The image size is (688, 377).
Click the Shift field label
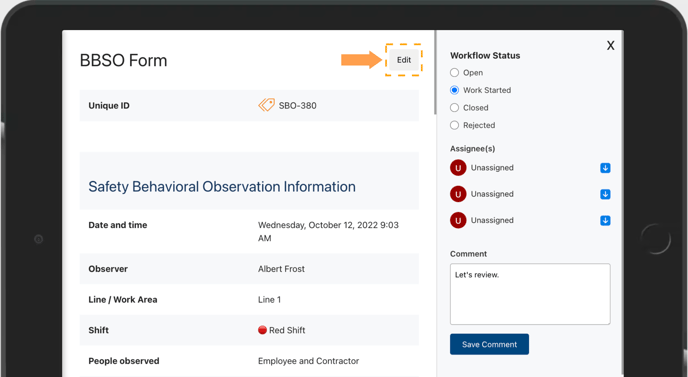coord(98,330)
